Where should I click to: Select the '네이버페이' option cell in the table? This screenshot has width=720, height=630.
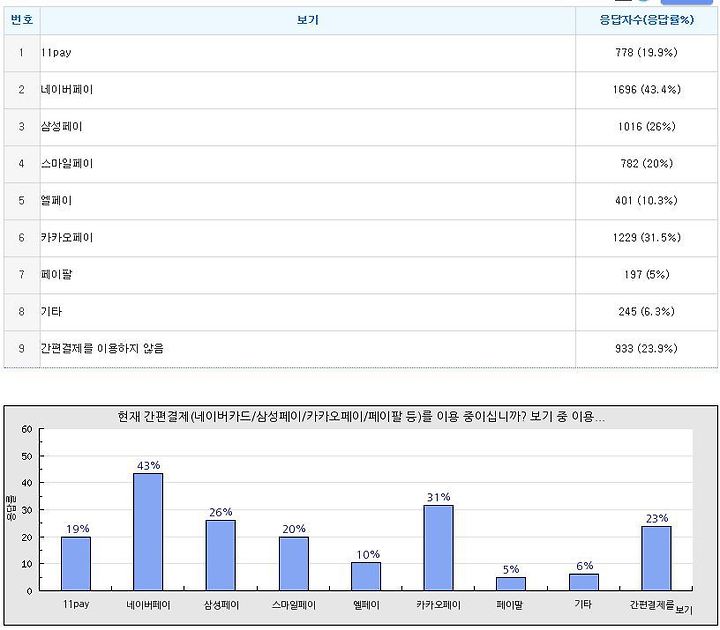click(308, 90)
